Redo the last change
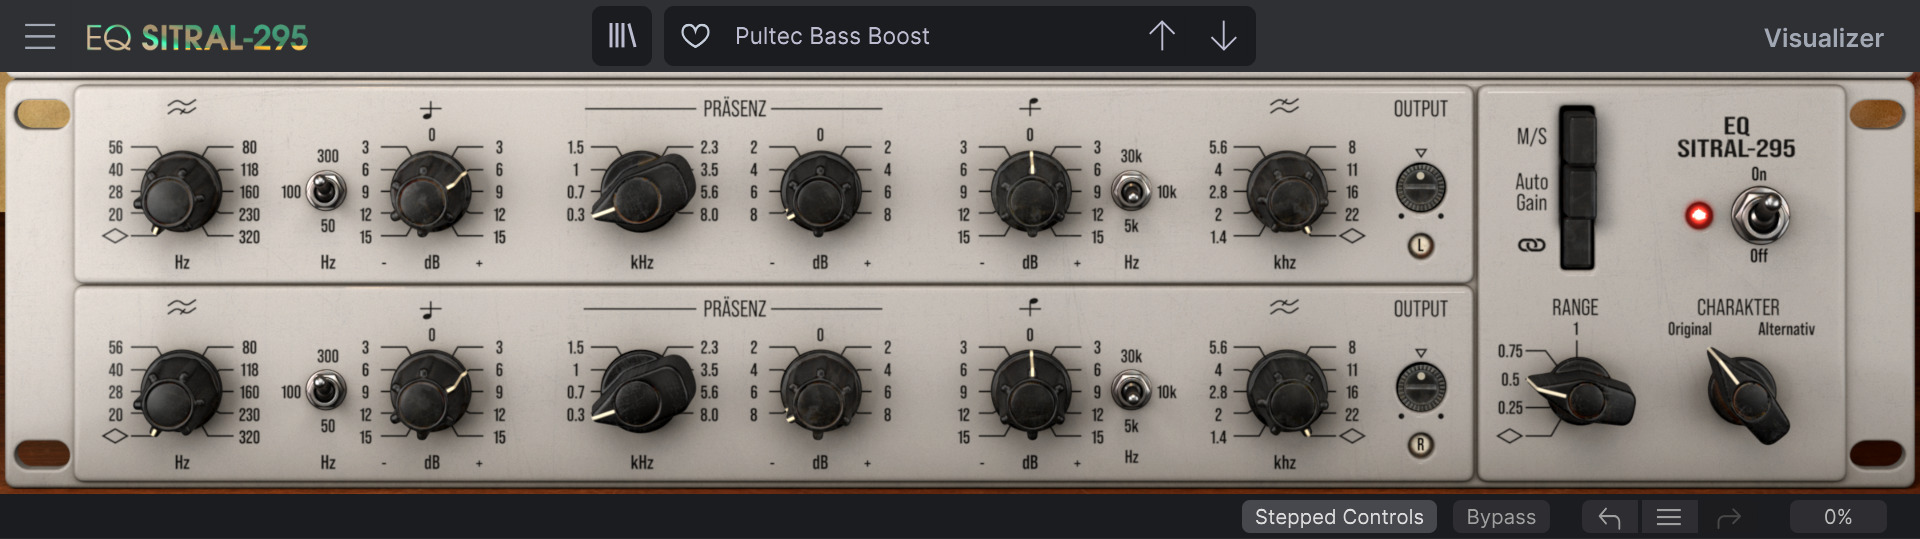 pos(1728,517)
